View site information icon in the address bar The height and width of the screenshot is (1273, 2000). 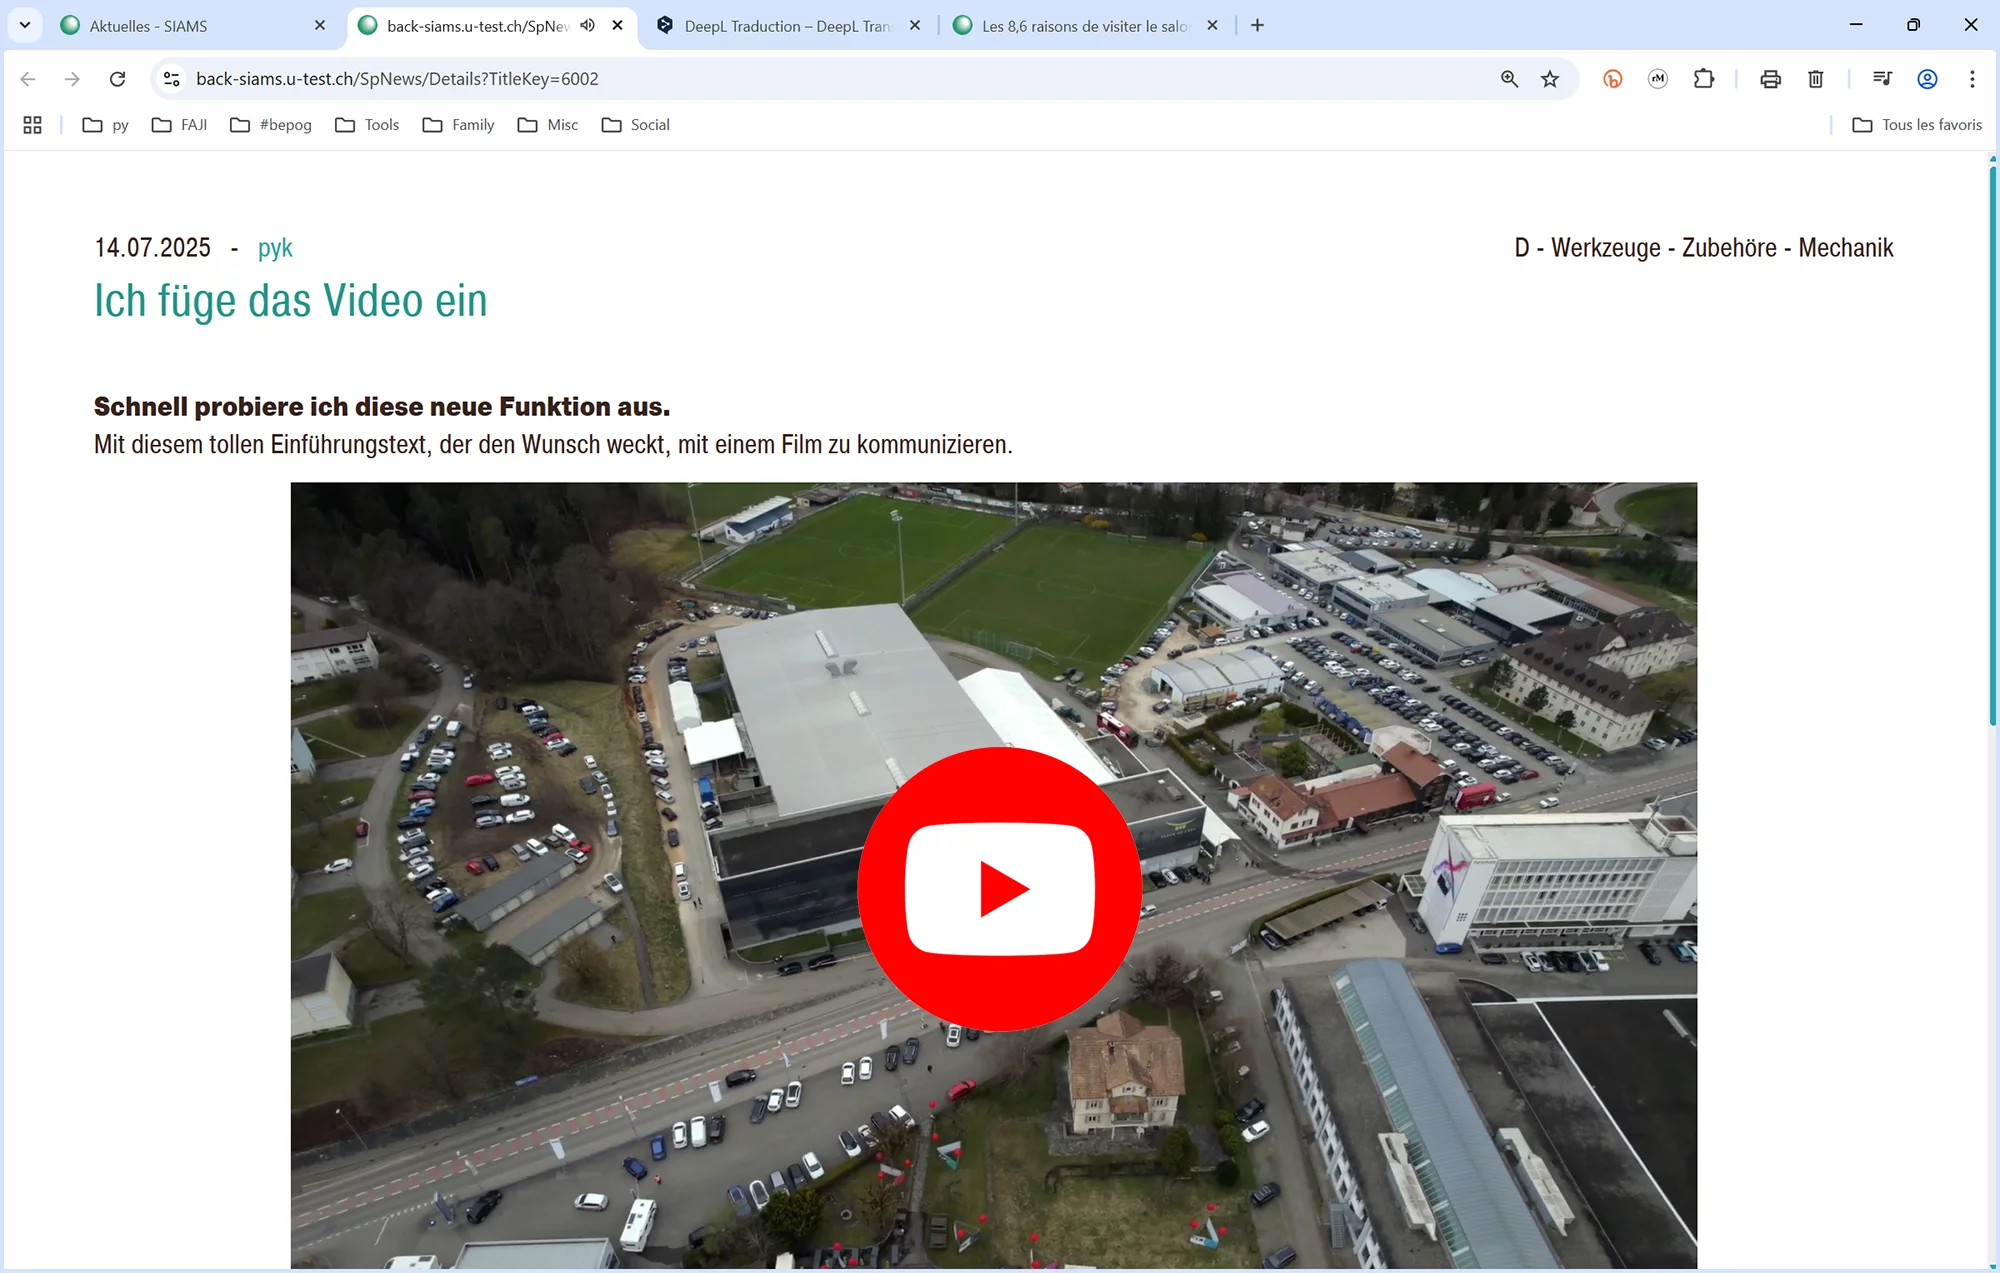point(172,79)
